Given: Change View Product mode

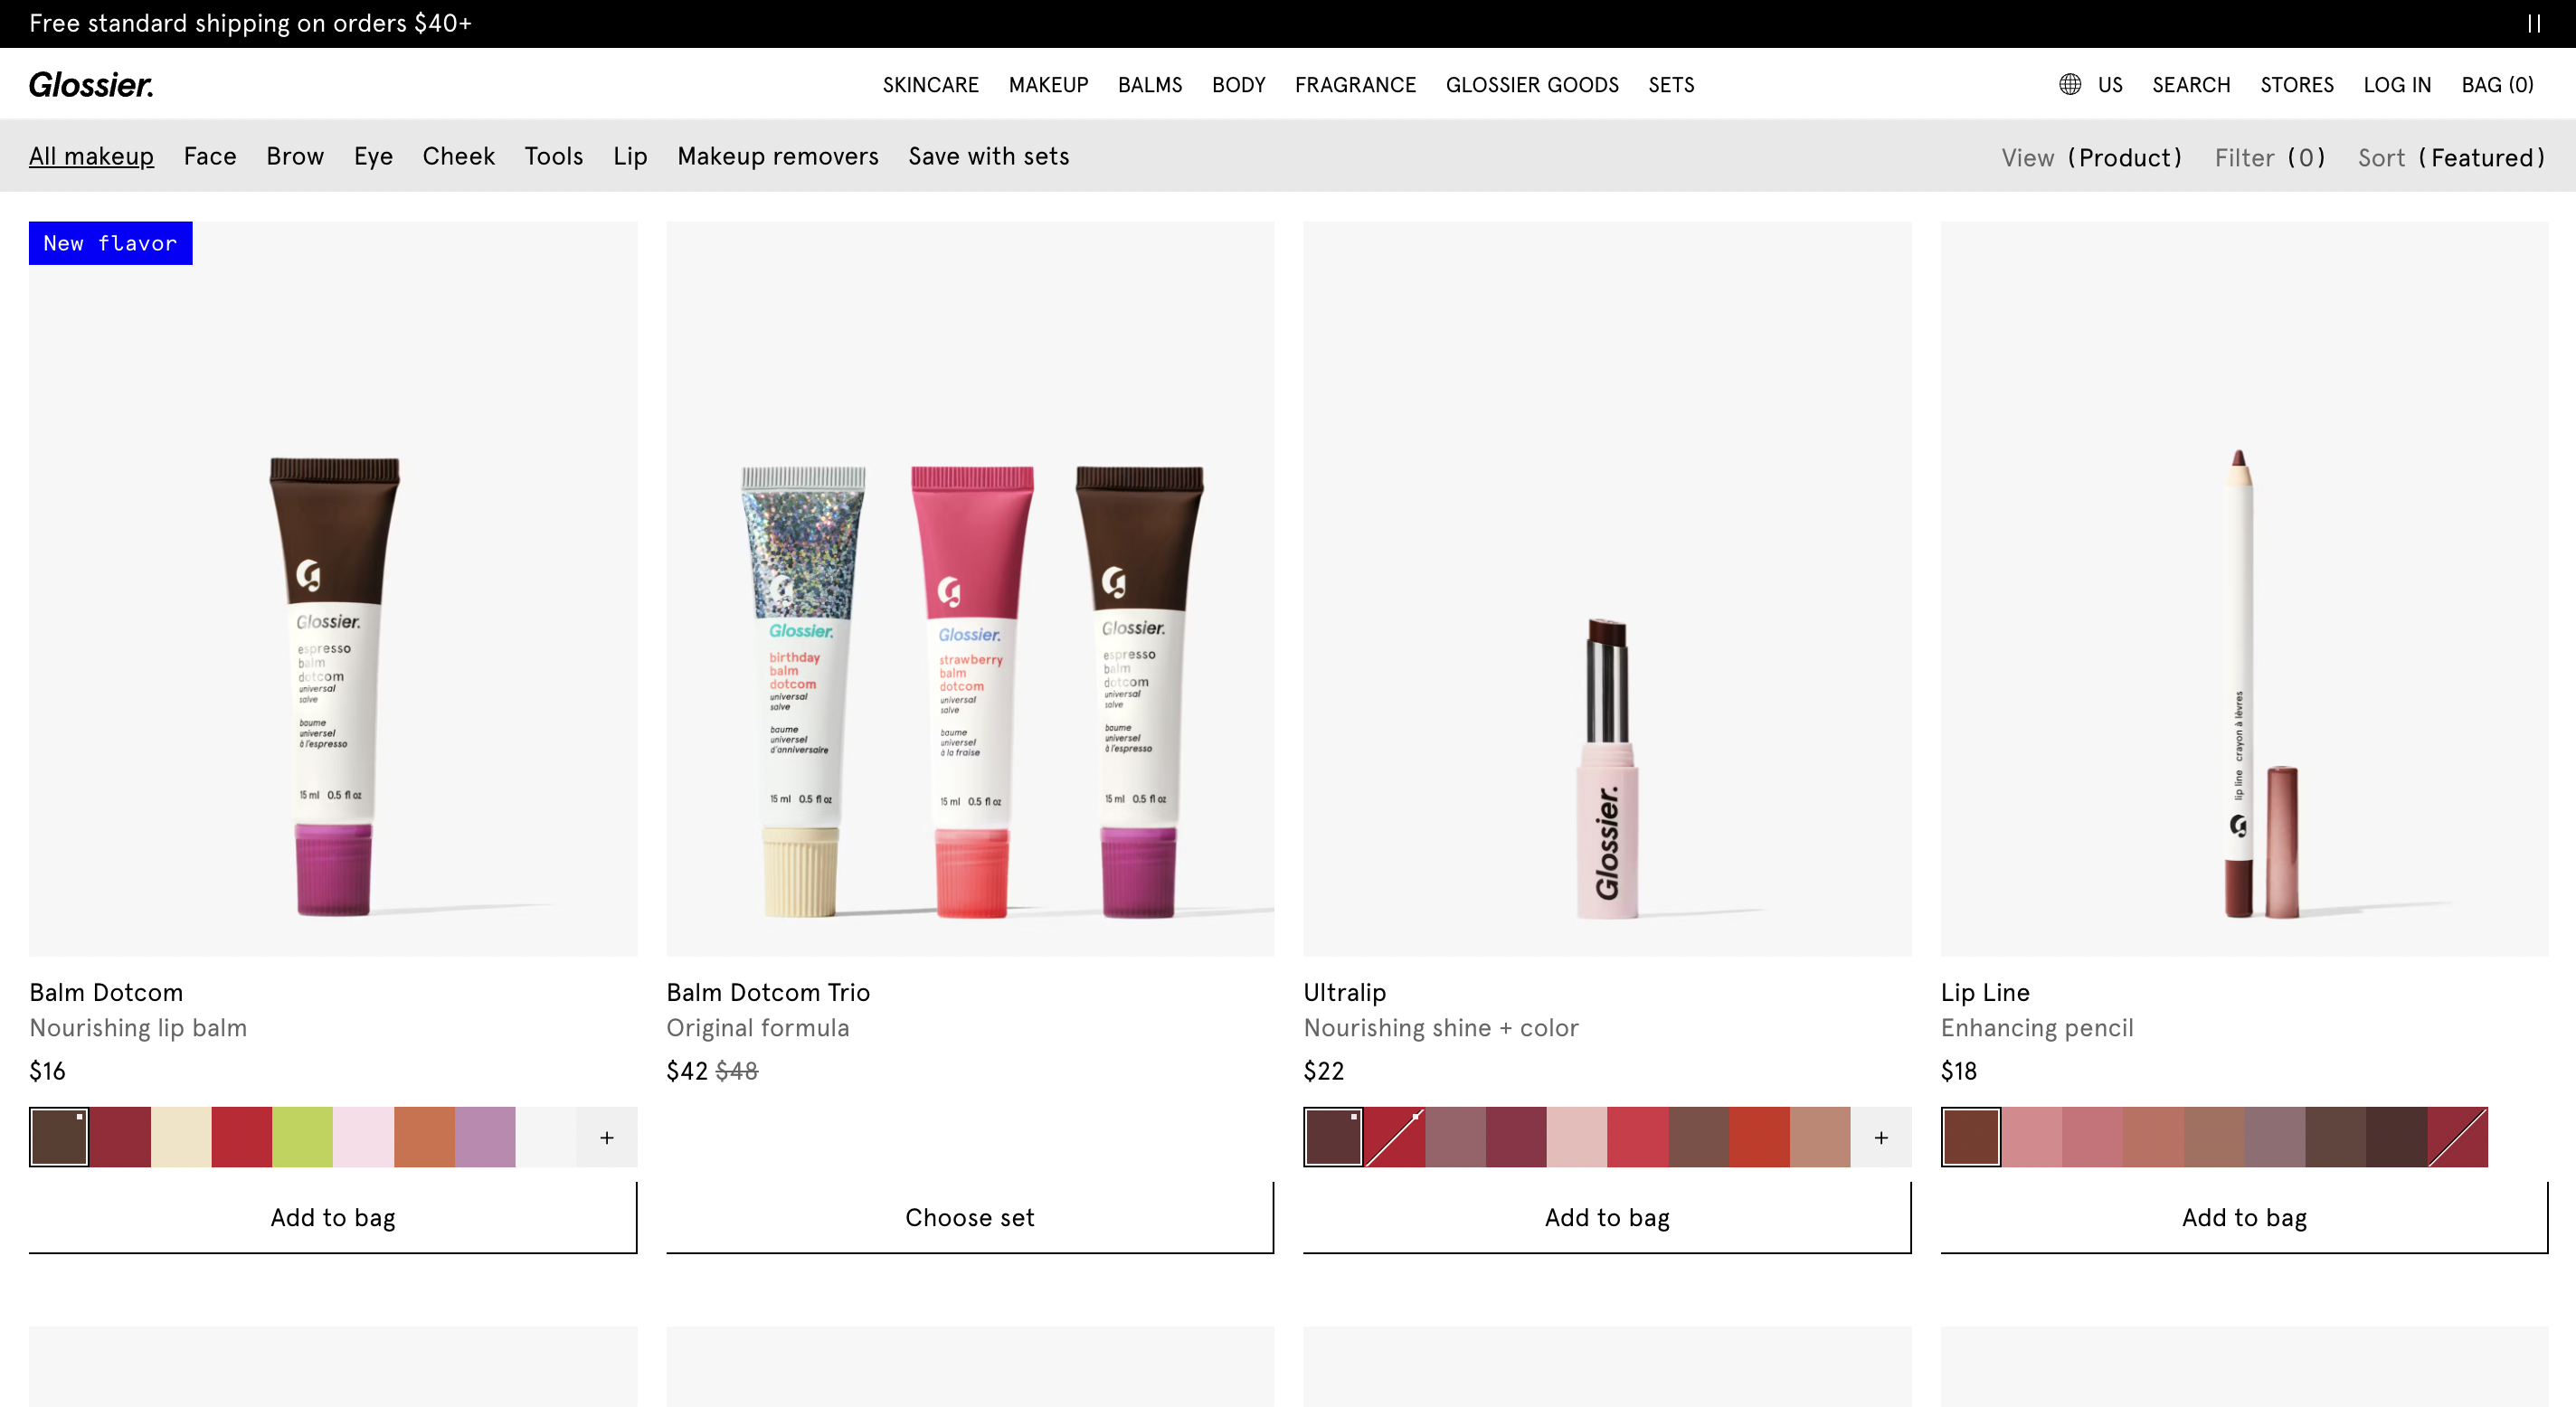Looking at the screenshot, I should click(2091, 157).
